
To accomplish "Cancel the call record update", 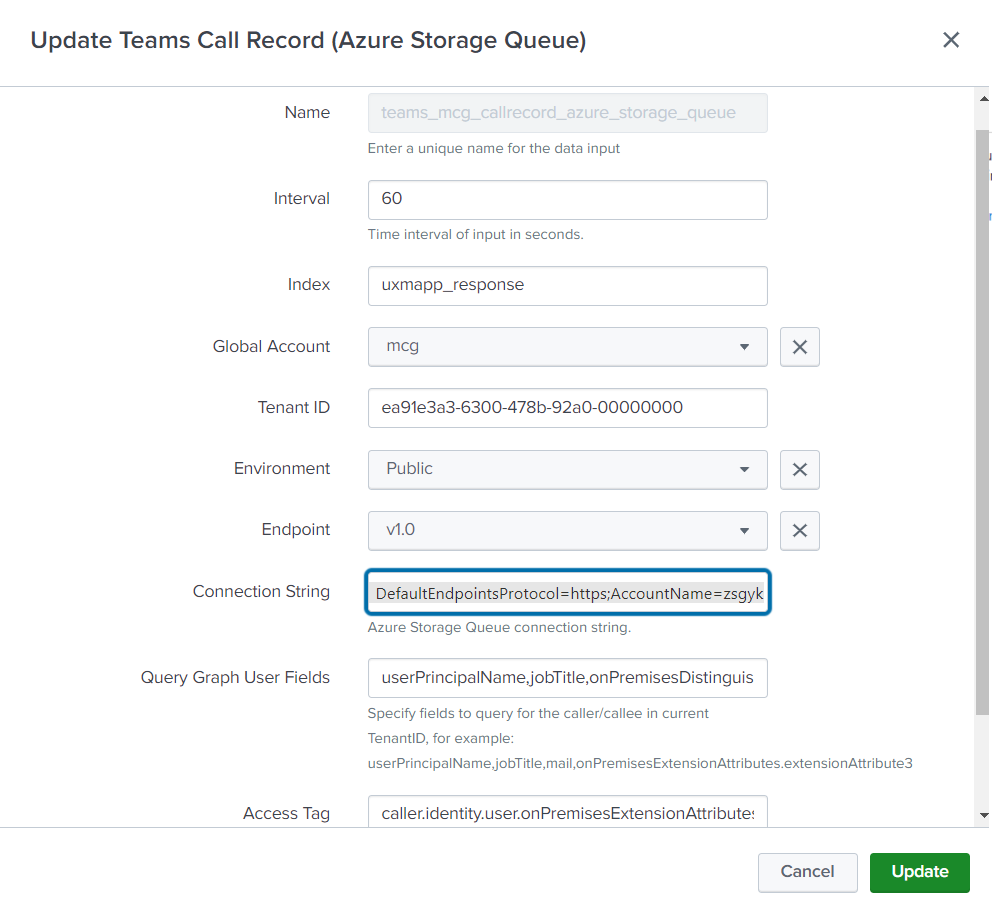I will tap(807, 872).
